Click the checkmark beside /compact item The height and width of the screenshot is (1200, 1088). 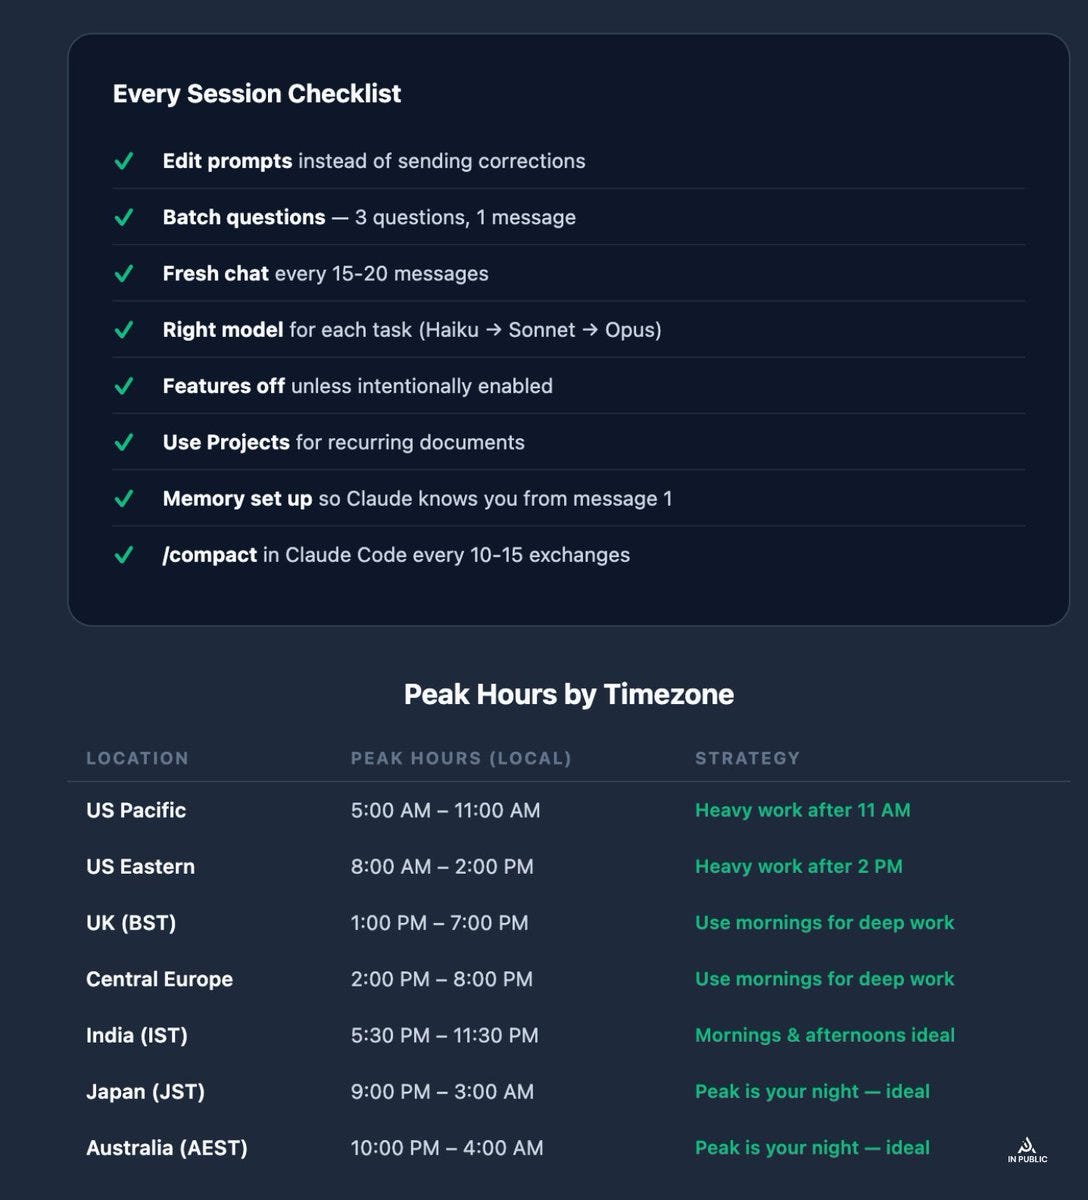(x=124, y=555)
